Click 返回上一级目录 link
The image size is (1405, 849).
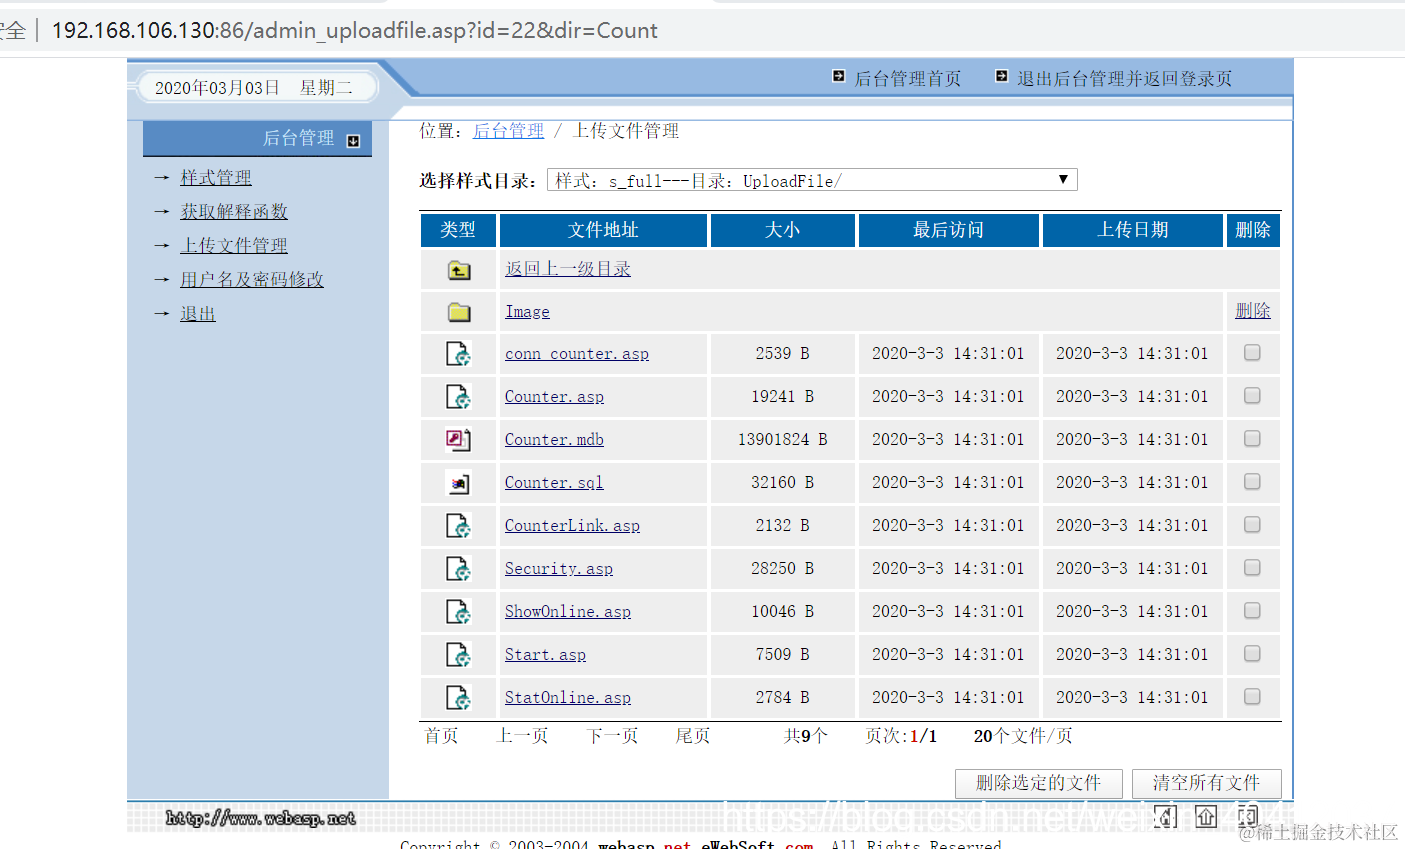pyautogui.click(x=568, y=269)
